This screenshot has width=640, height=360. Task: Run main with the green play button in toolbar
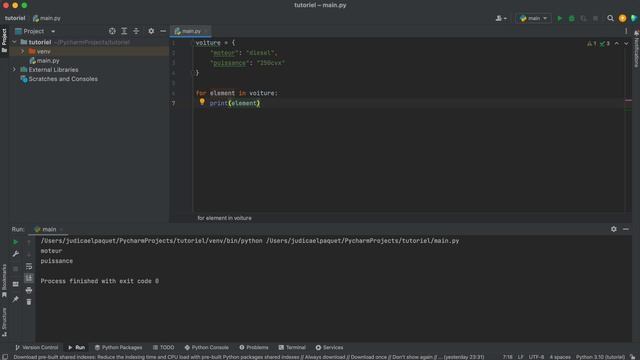pos(560,18)
